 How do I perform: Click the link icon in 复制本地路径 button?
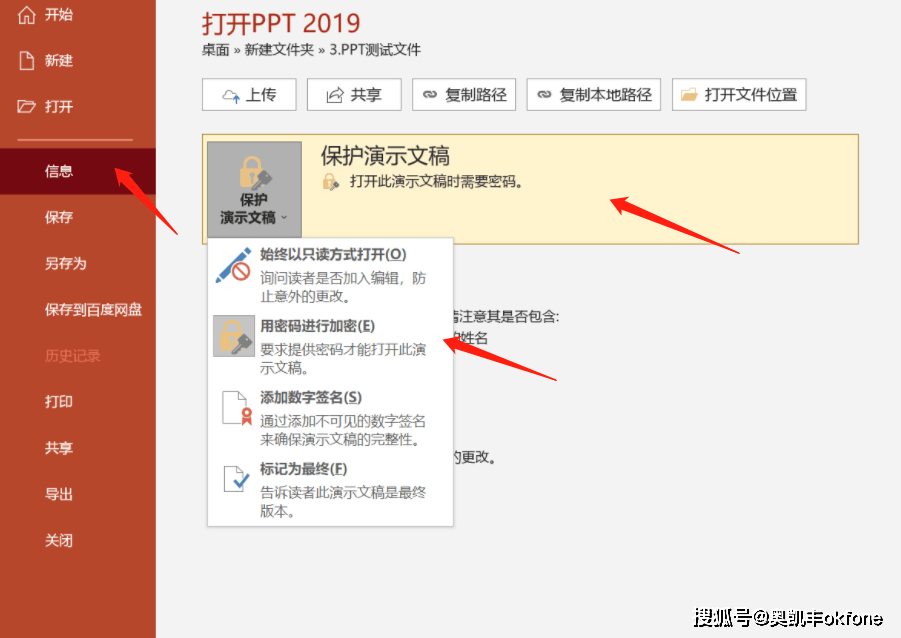544,95
